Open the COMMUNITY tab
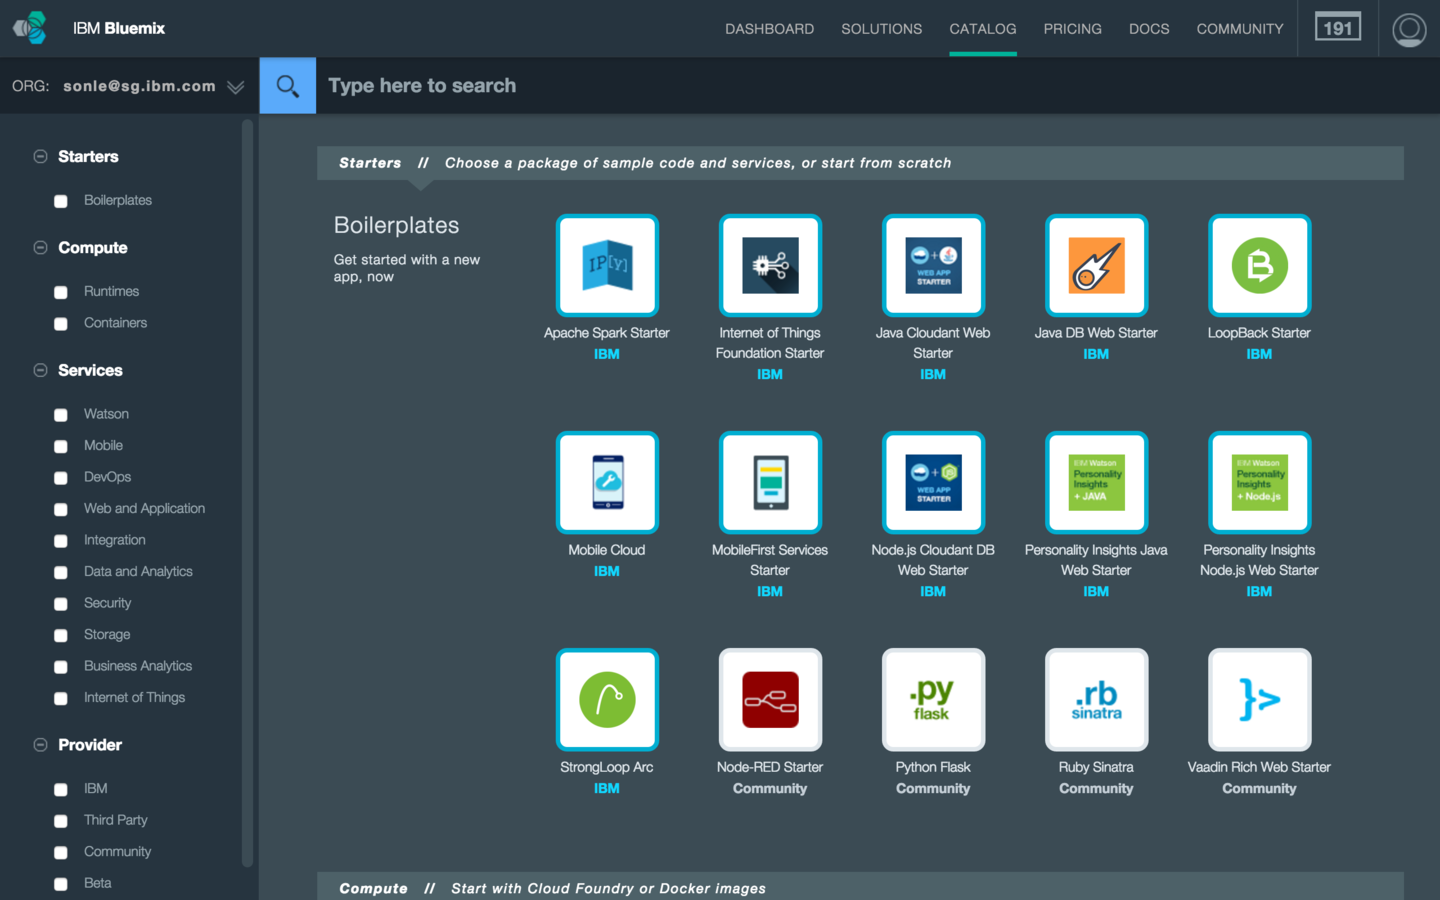This screenshot has width=1440, height=900. (x=1240, y=29)
